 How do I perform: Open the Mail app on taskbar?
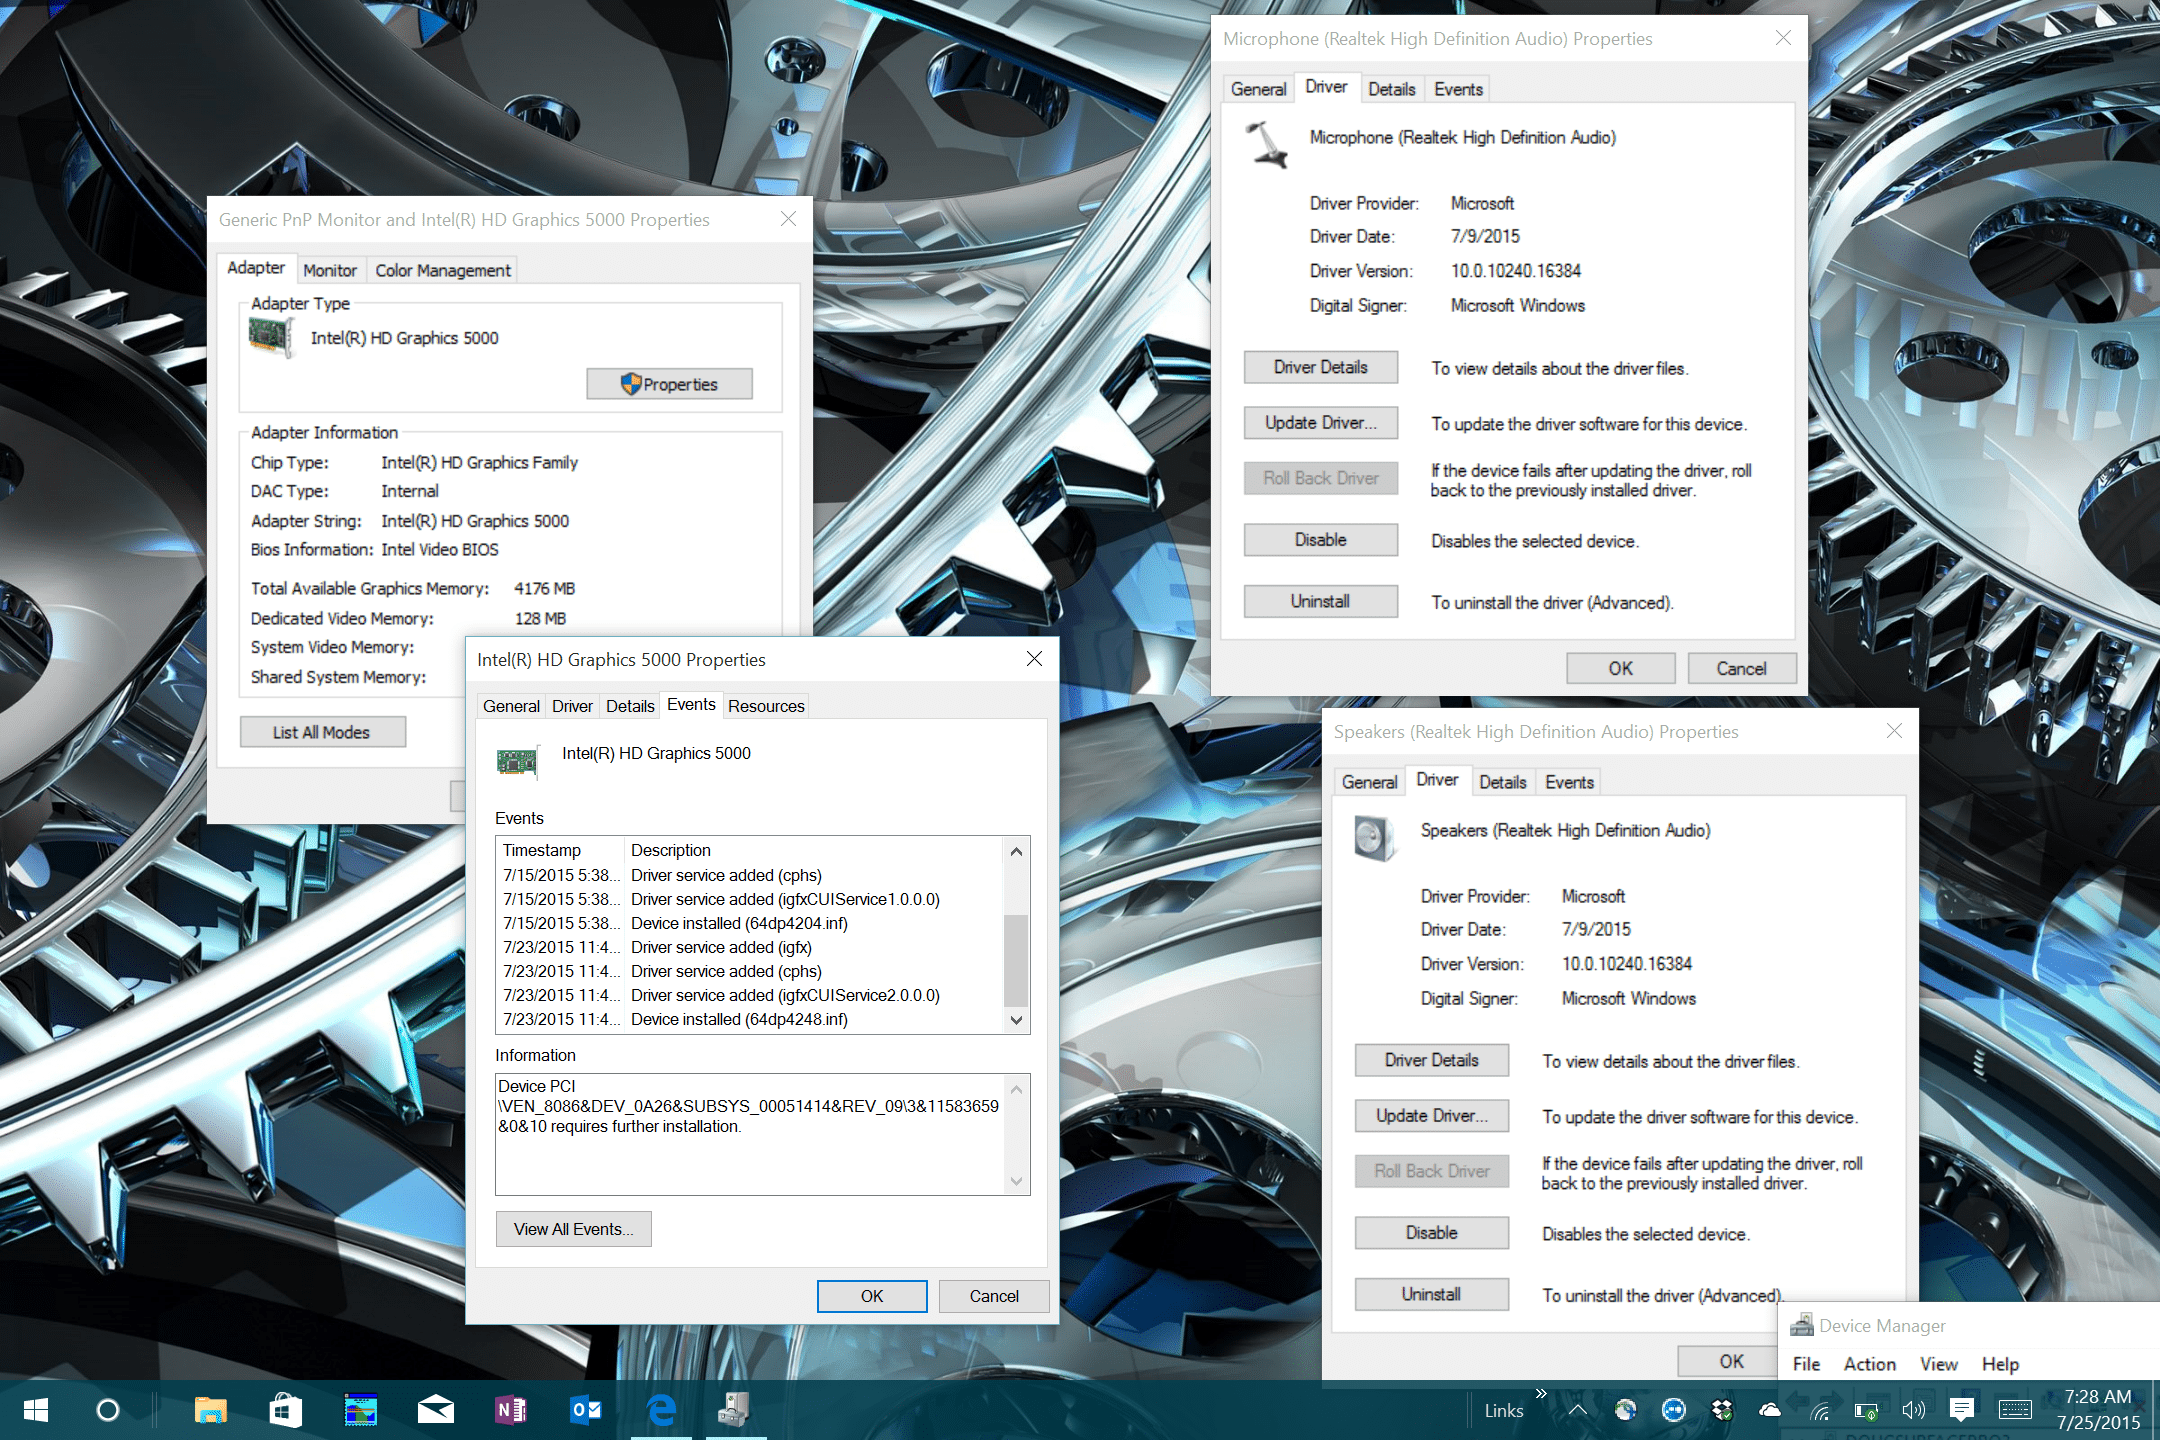pos(435,1410)
